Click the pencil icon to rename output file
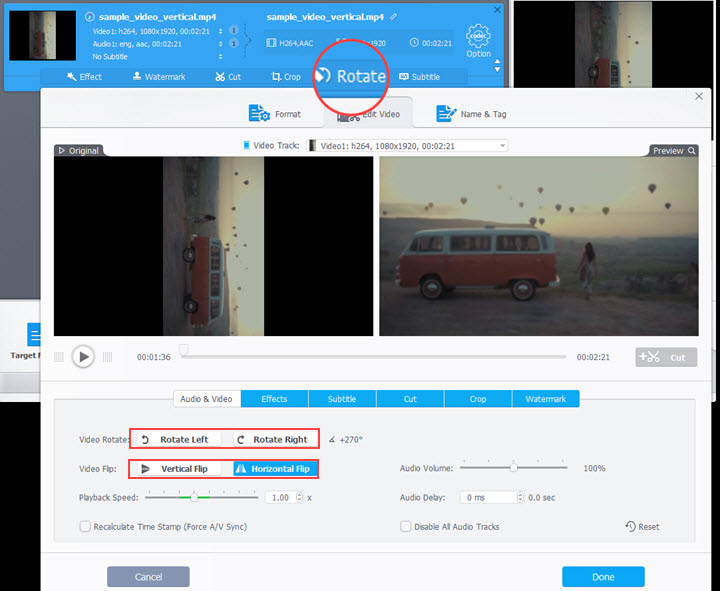The image size is (720, 591). coord(393,17)
